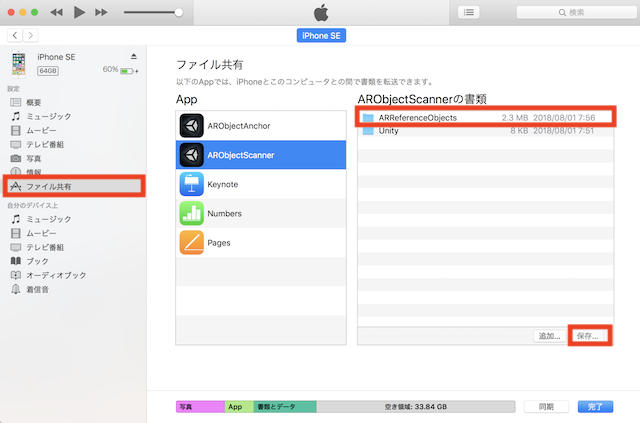640x423 pixels.
Task: Click the 同期 sync button
Action: [546, 407]
